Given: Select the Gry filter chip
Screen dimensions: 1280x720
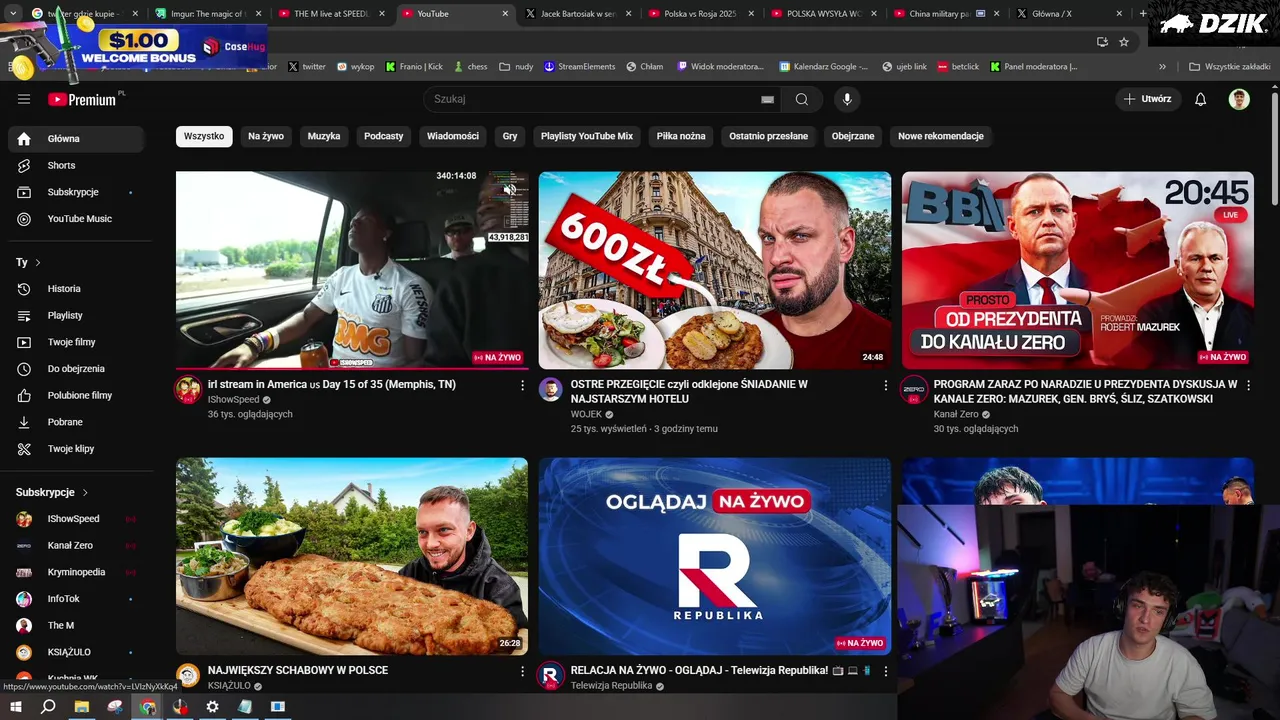Looking at the screenshot, I should point(510,136).
